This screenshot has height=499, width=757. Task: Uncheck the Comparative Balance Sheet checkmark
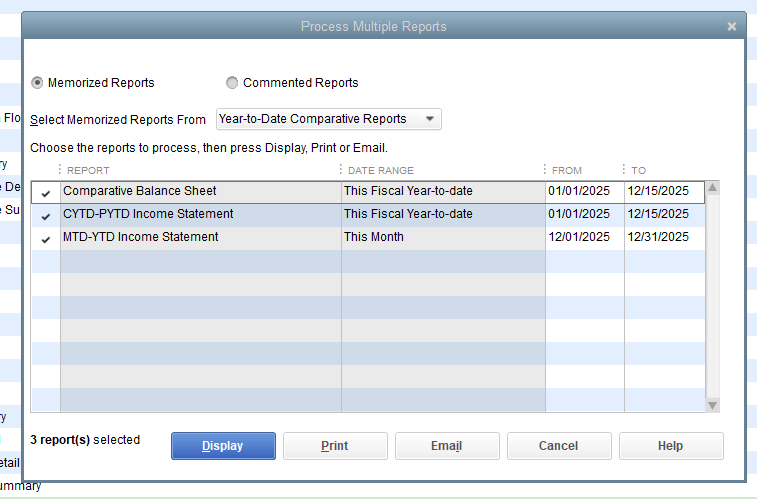coord(46,192)
